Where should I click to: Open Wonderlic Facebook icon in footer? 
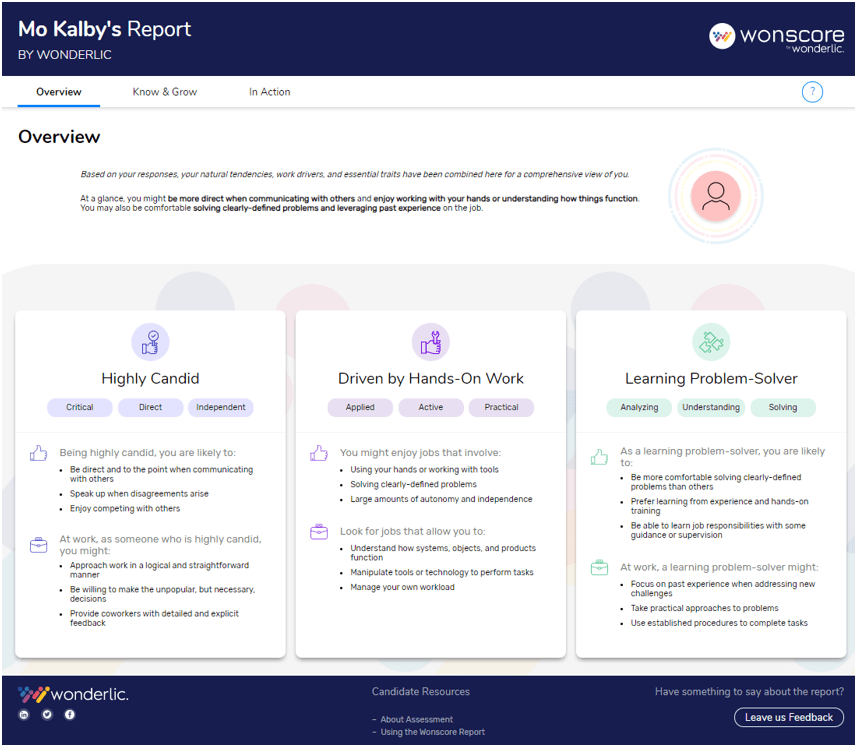tap(70, 714)
